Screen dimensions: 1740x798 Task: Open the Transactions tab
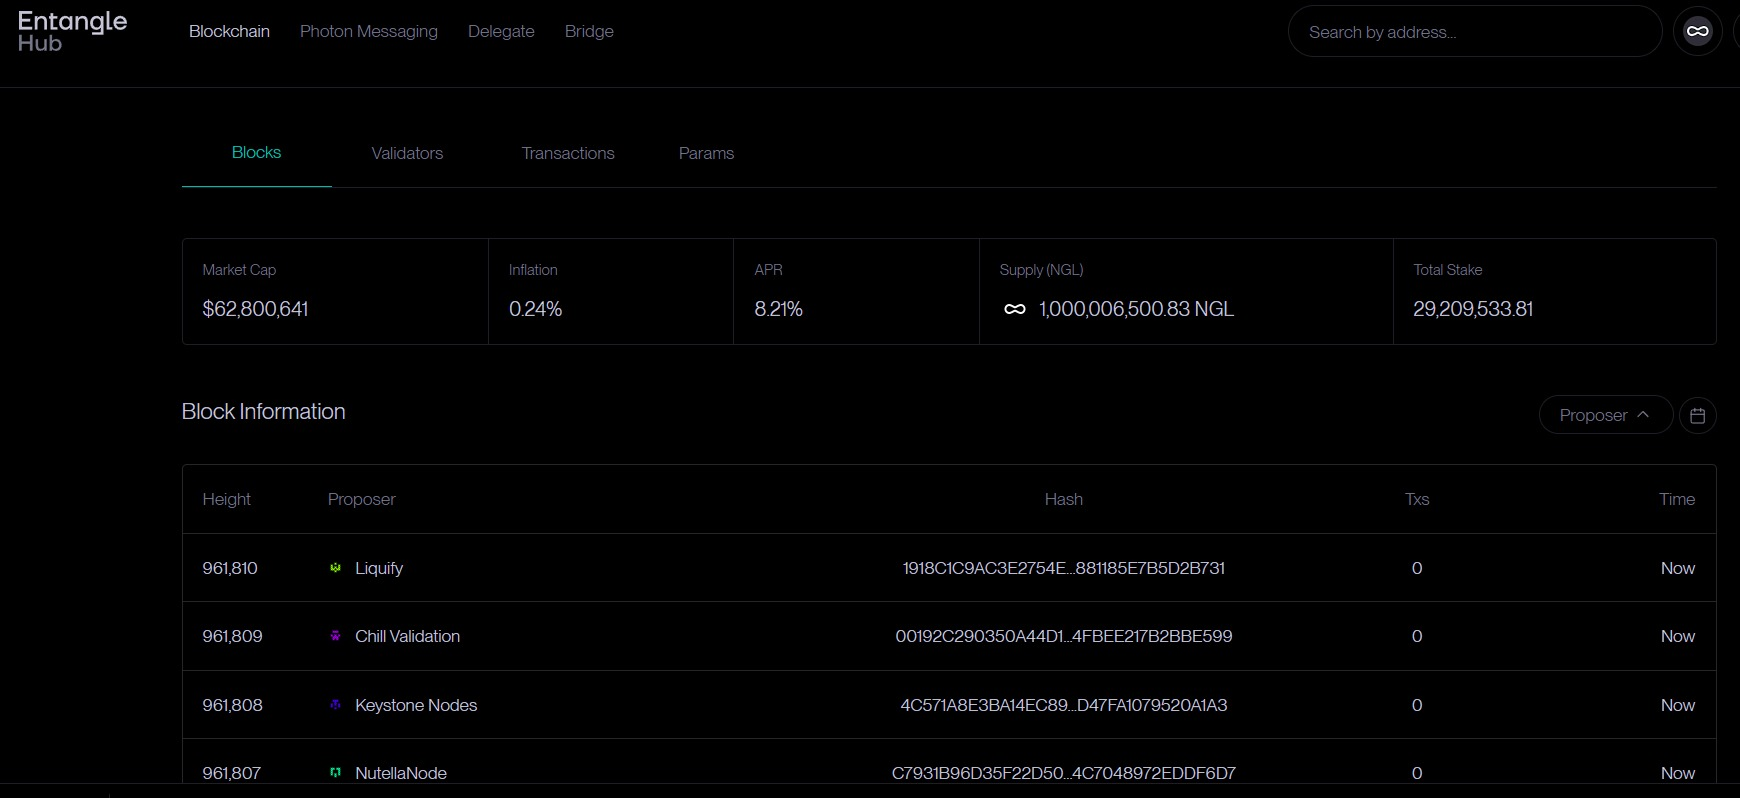568,153
